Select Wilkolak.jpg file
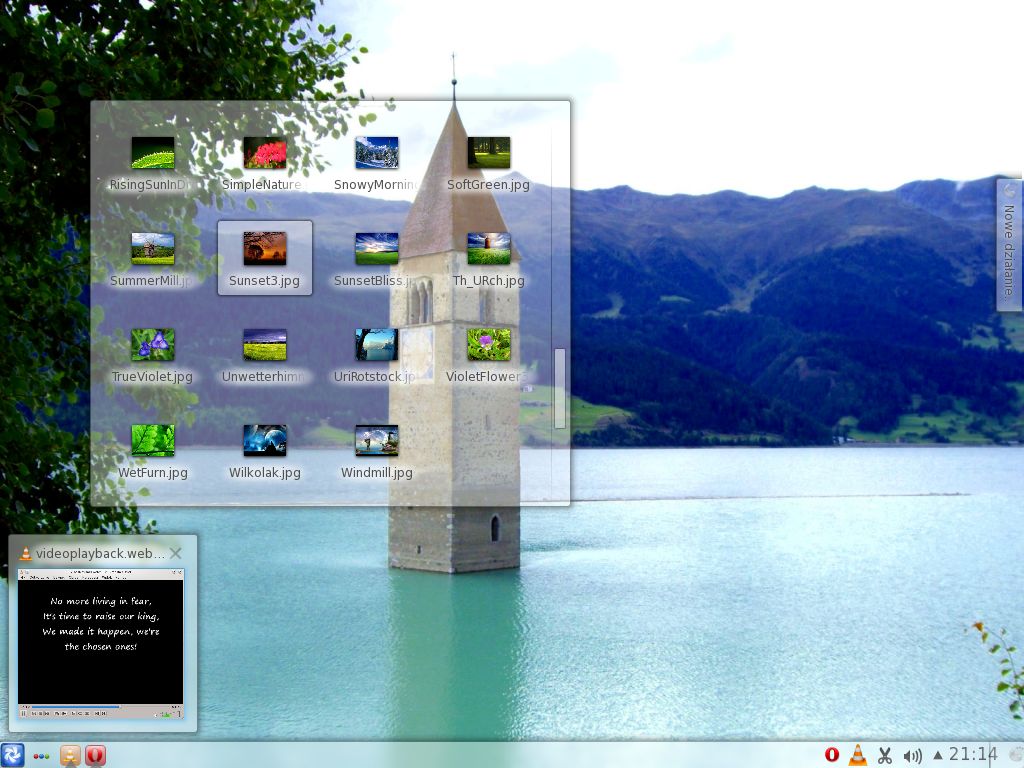 coord(264,452)
